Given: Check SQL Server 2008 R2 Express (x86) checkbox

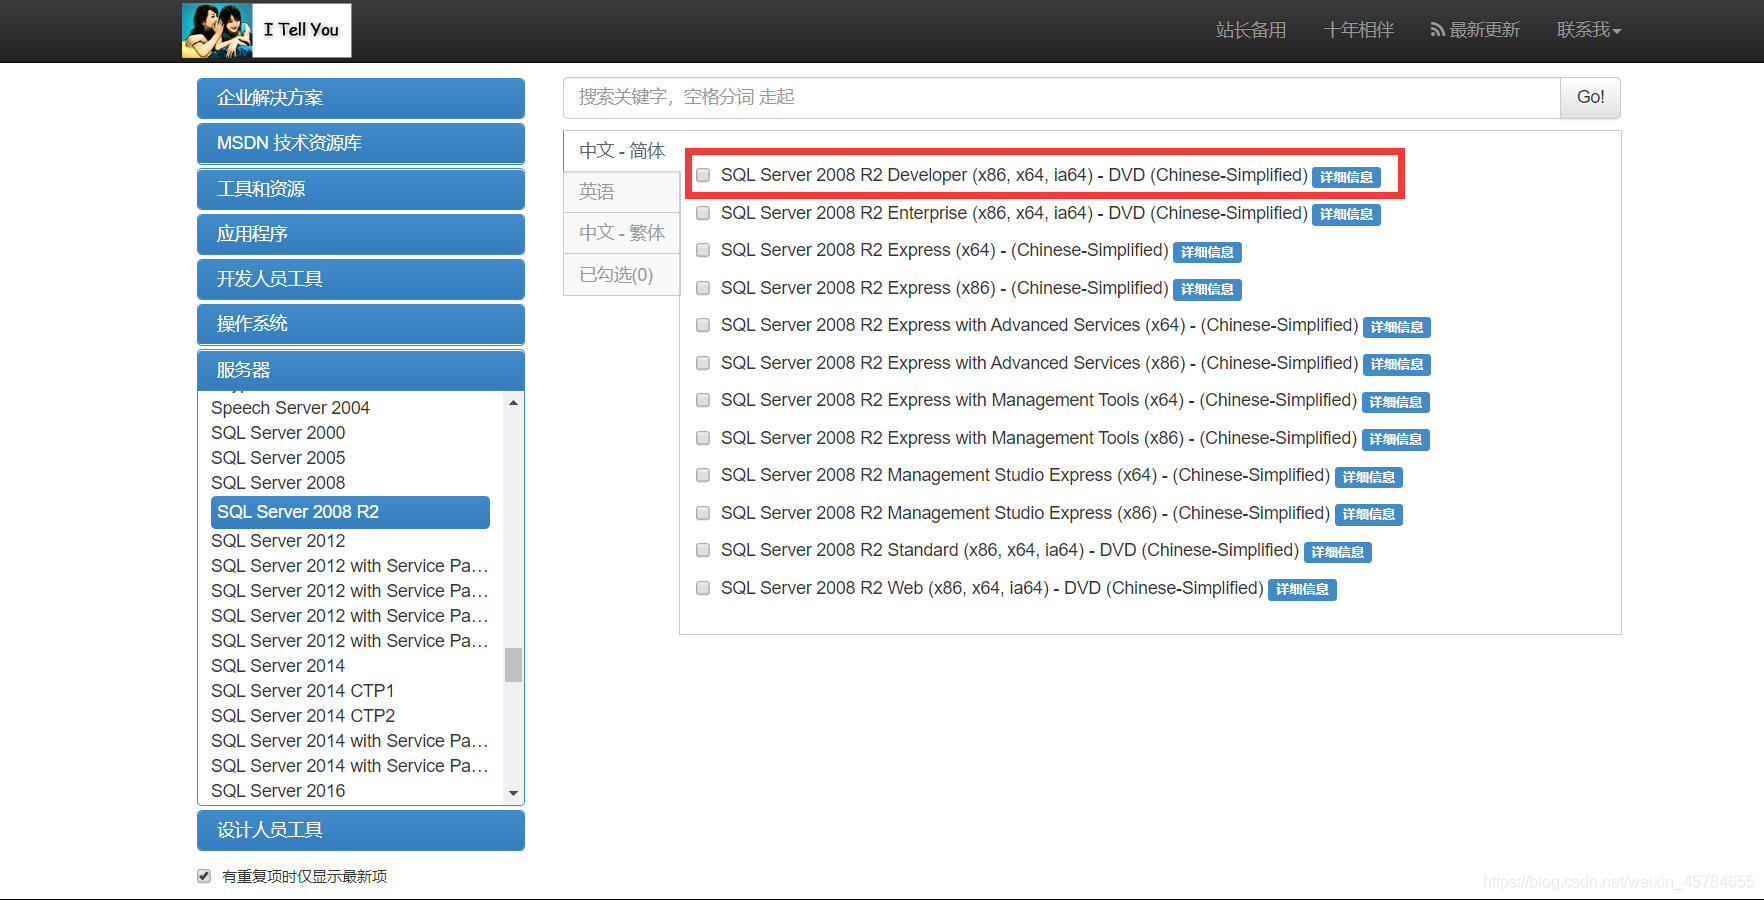Looking at the screenshot, I should tap(703, 288).
